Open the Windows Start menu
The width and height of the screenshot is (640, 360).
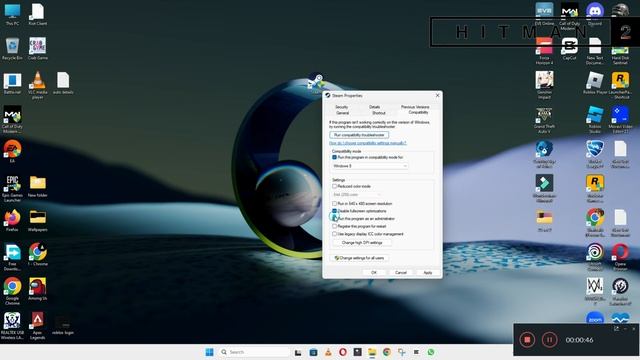click(x=209, y=352)
